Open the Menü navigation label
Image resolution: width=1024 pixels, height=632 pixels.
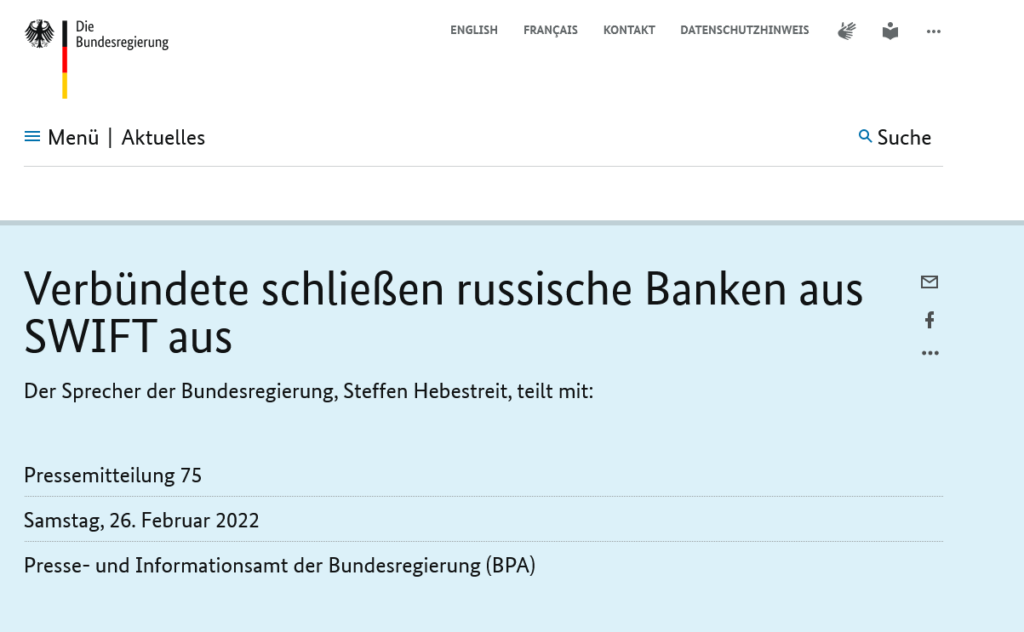73,138
